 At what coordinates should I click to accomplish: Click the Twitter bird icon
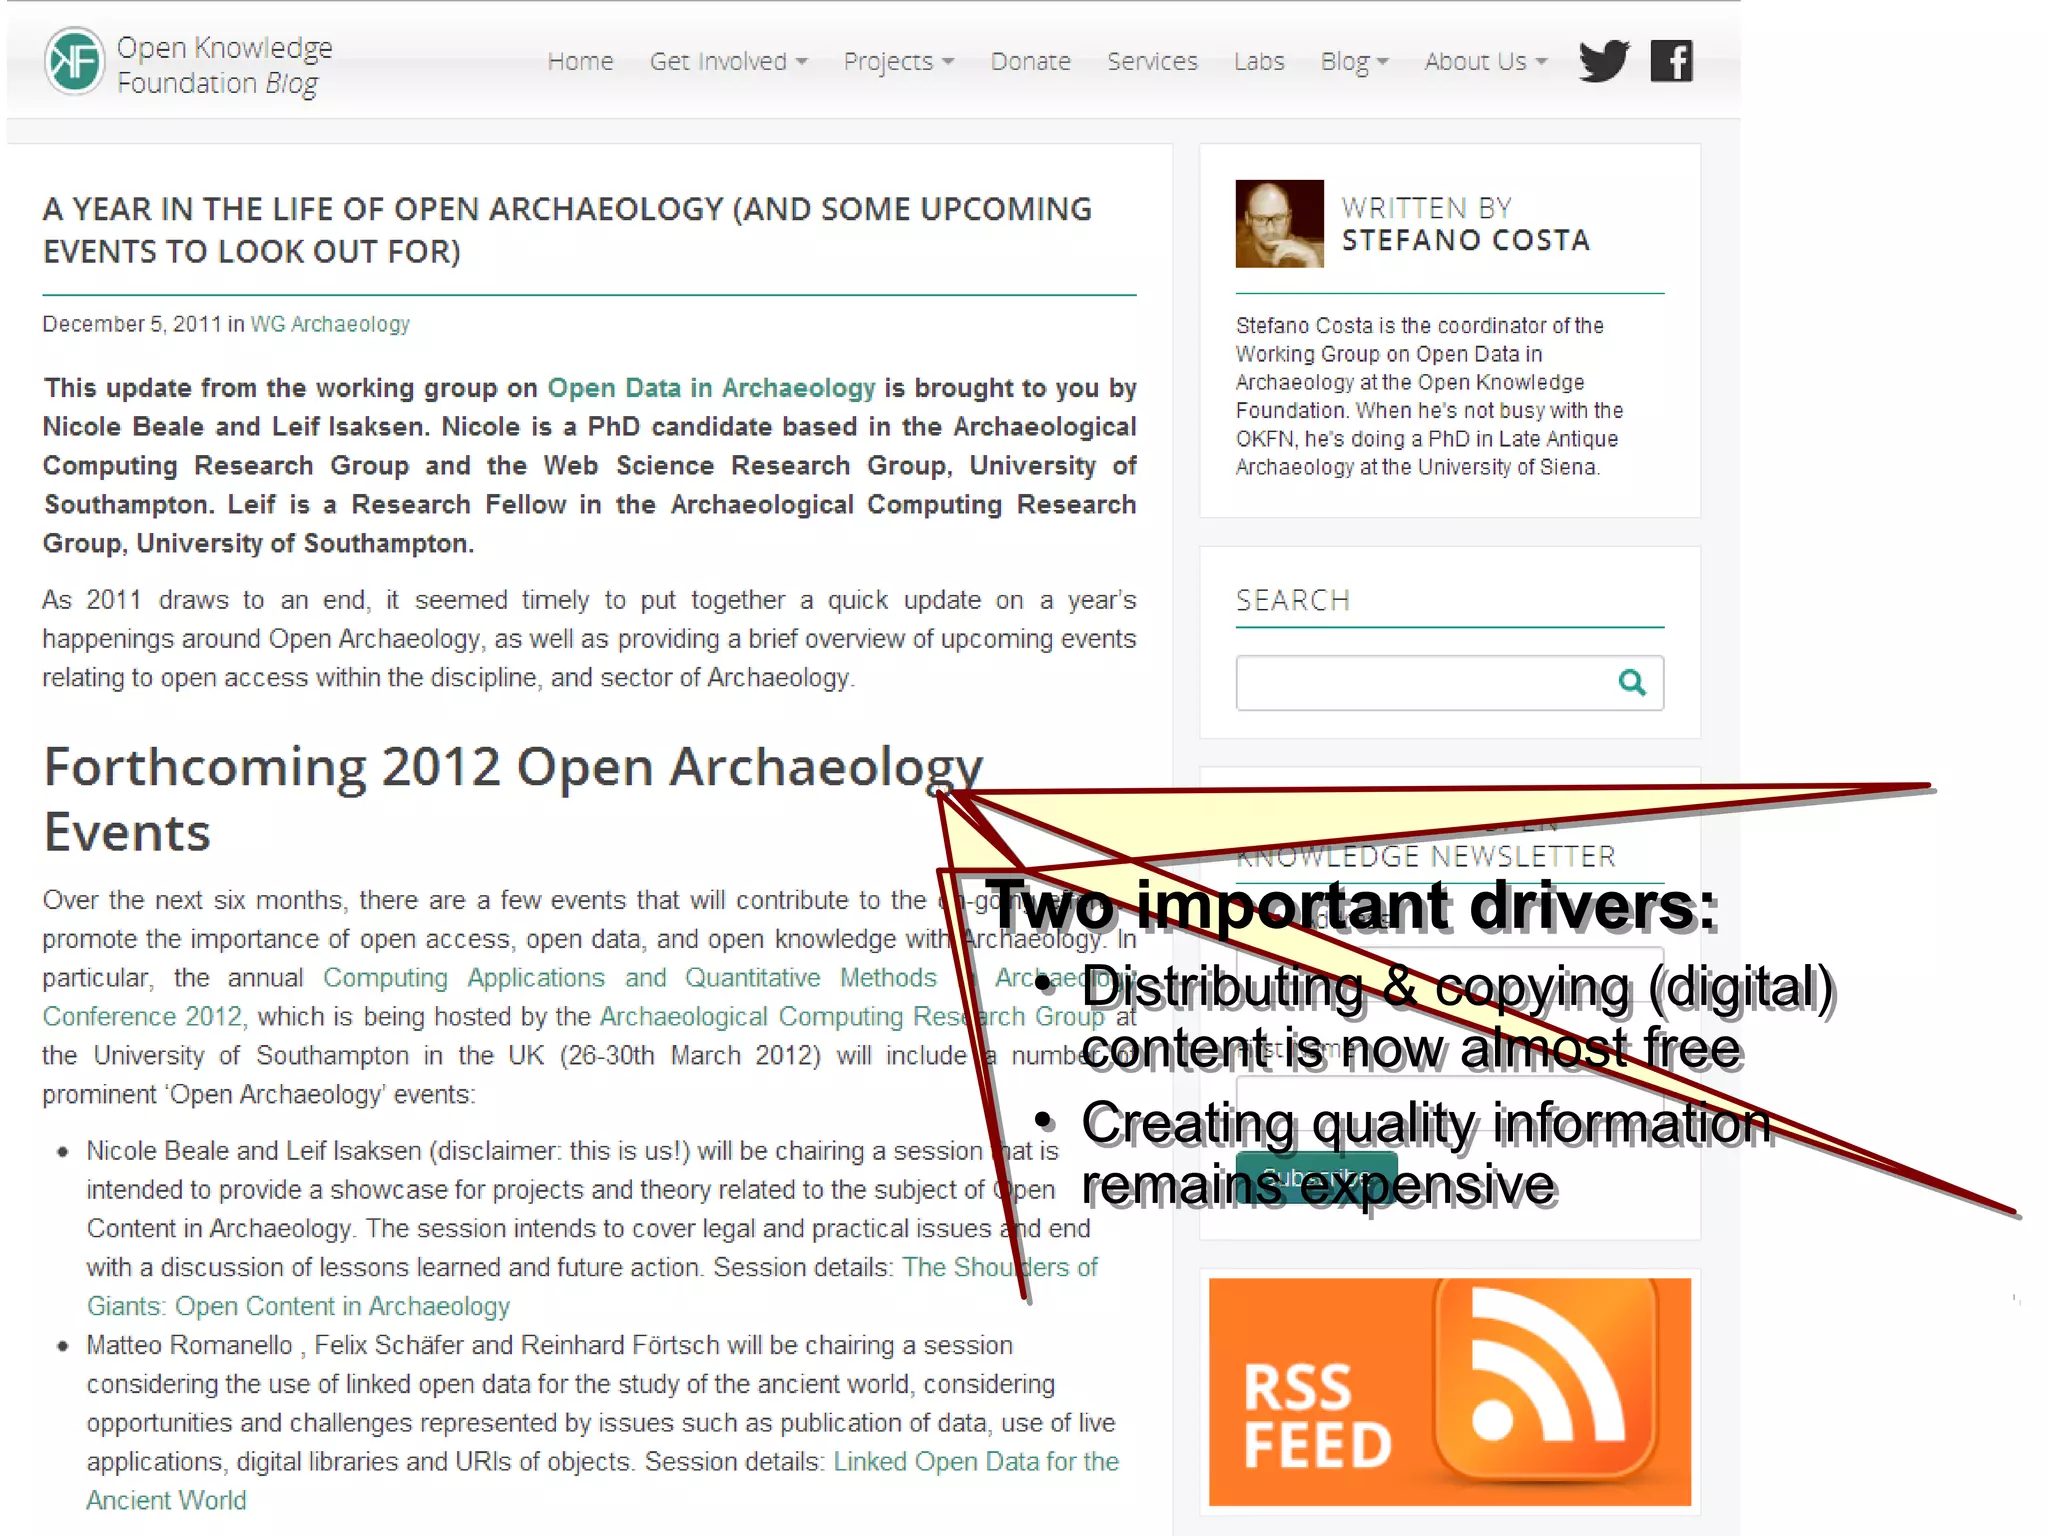(x=1604, y=61)
